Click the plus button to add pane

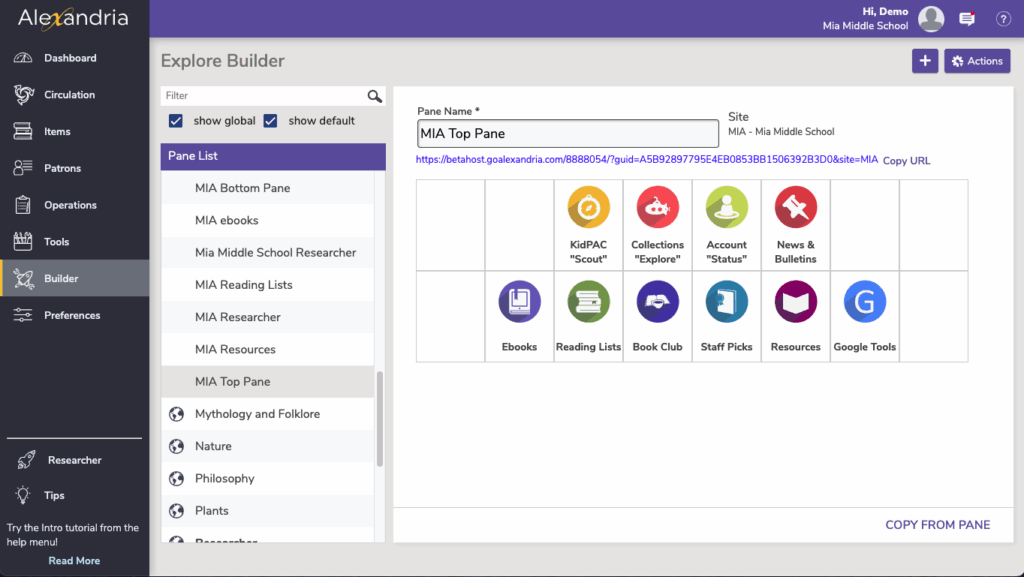tap(925, 61)
